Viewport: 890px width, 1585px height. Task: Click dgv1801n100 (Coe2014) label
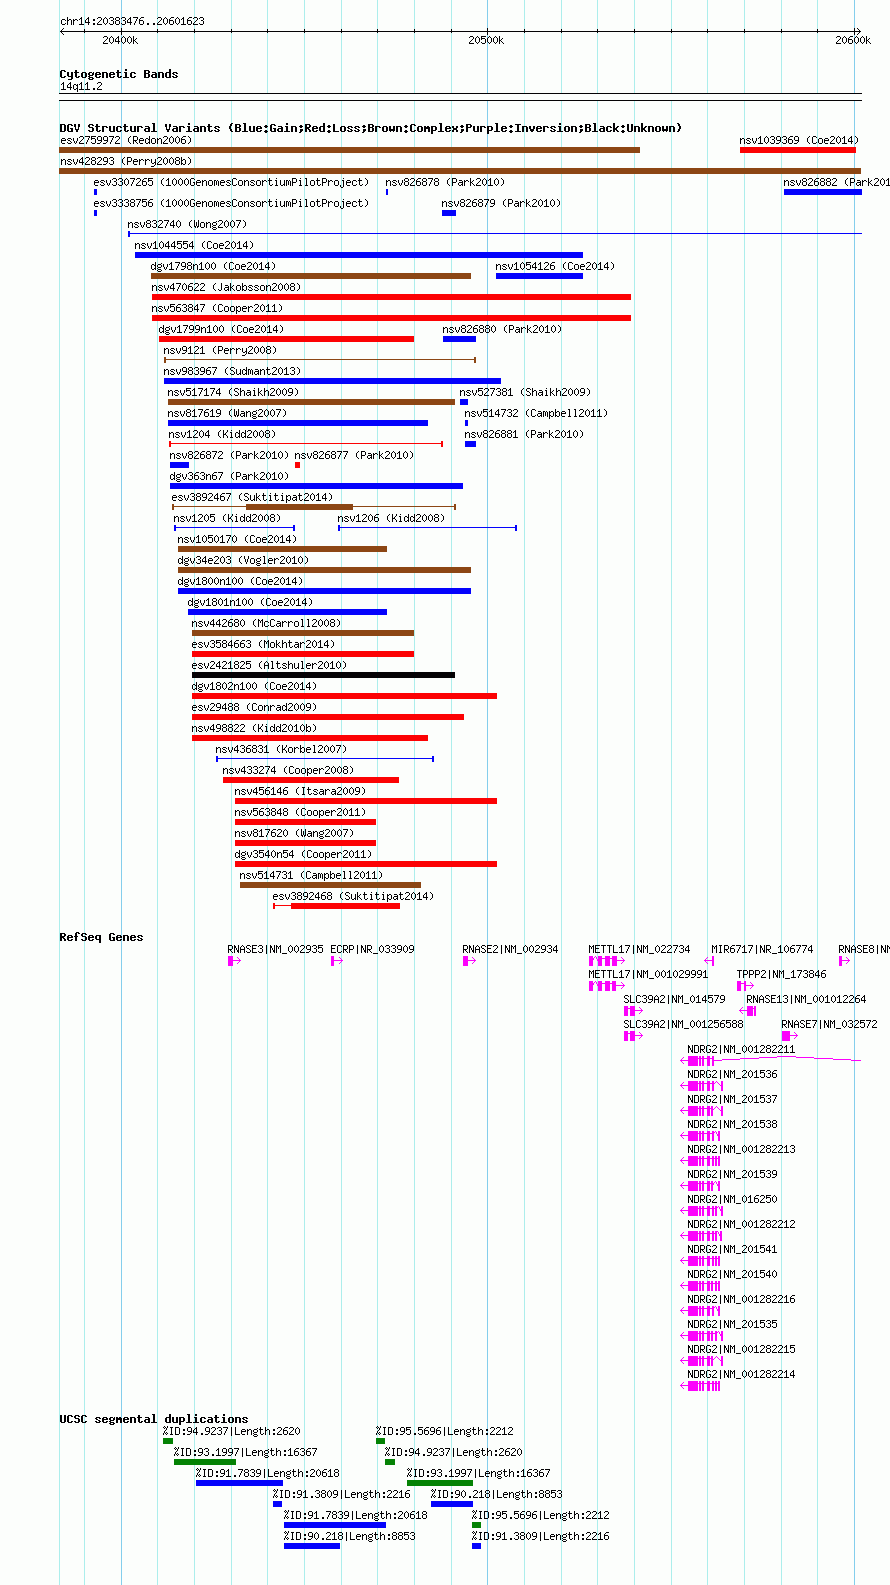250,602
